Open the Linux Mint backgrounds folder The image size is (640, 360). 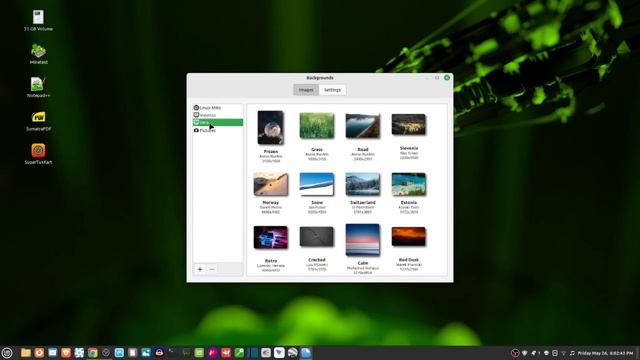[x=218, y=108]
